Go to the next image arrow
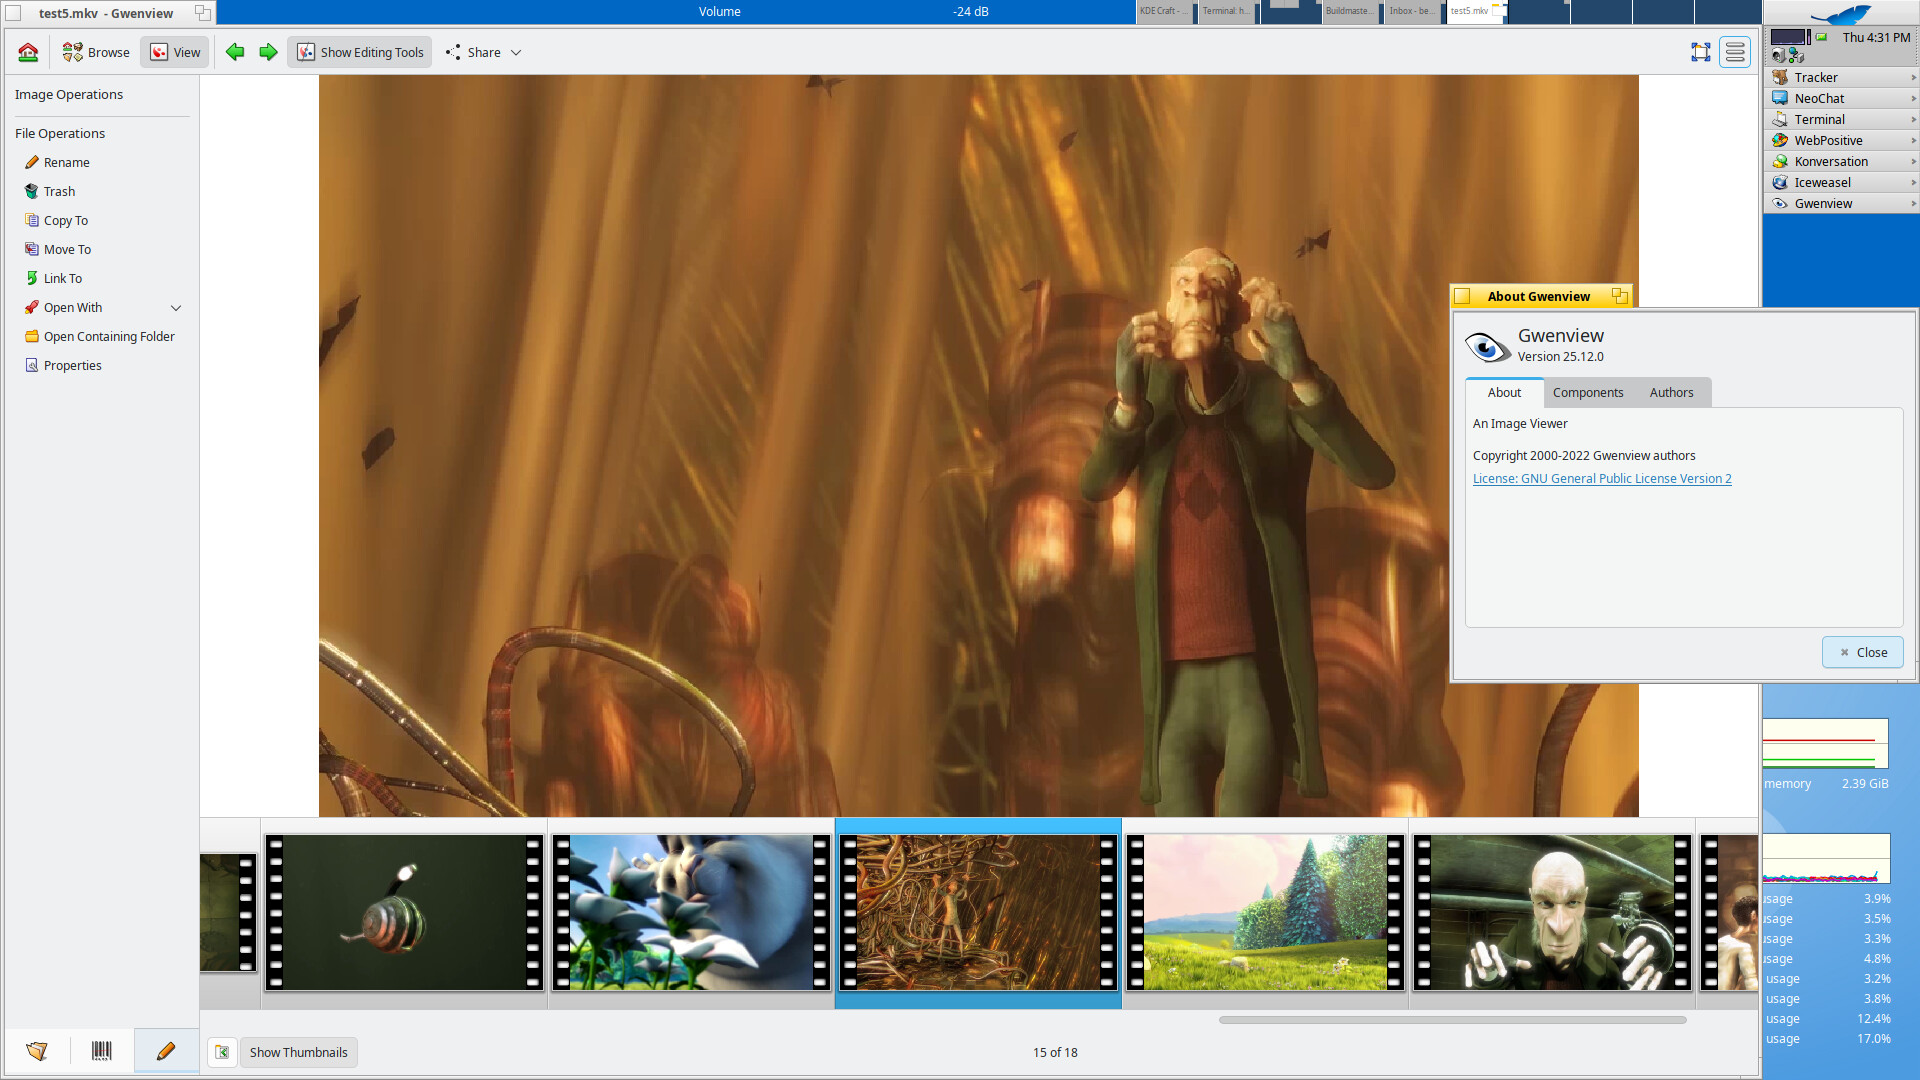Screen dimensions: 1920x1080 pos(268,52)
